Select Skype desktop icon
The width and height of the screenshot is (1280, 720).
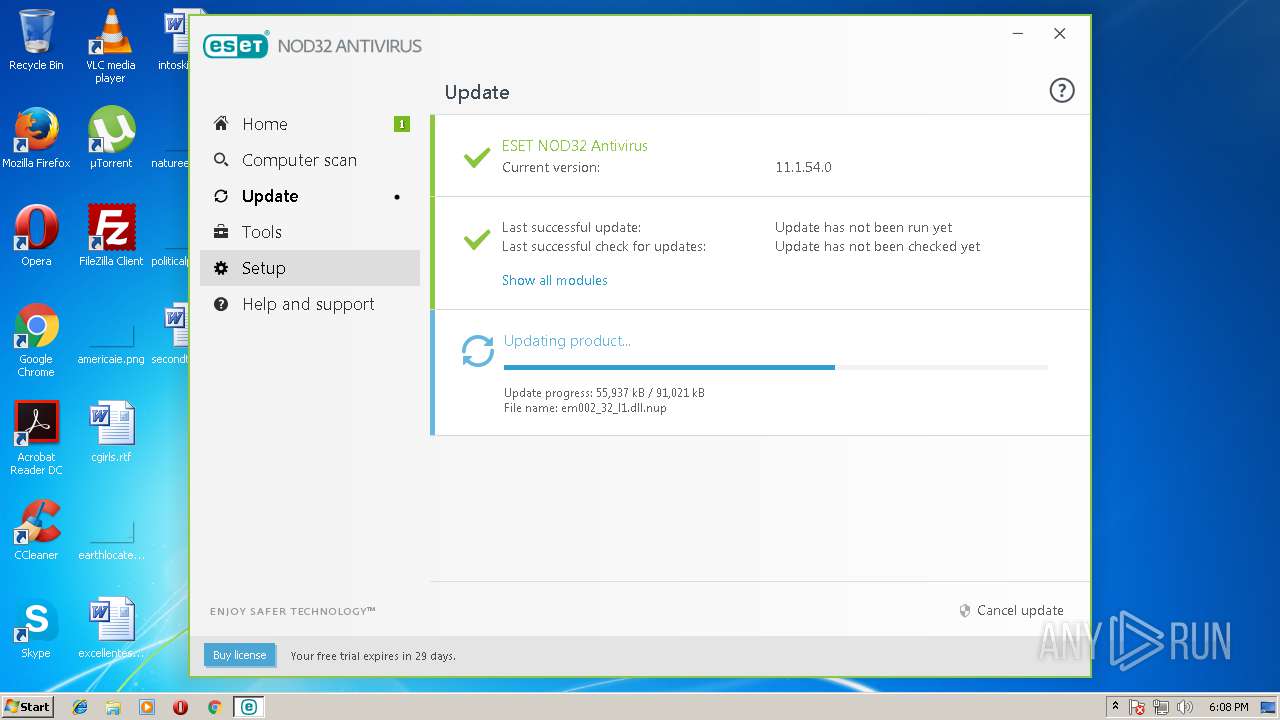point(36,628)
